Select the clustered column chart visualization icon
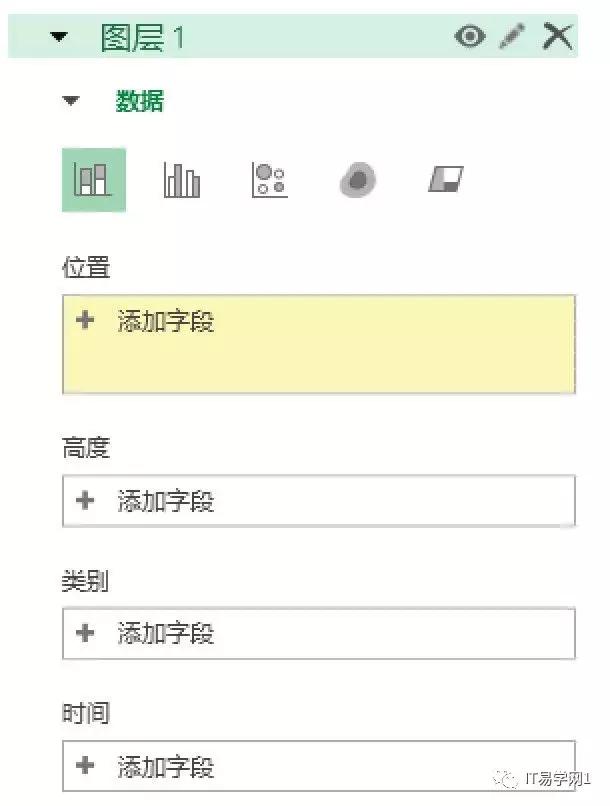Image resolution: width=610 pixels, height=806 pixels. click(x=181, y=181)
